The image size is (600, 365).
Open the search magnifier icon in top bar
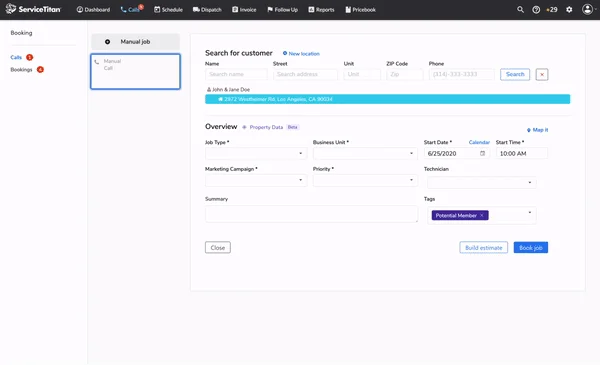(520, 10)
